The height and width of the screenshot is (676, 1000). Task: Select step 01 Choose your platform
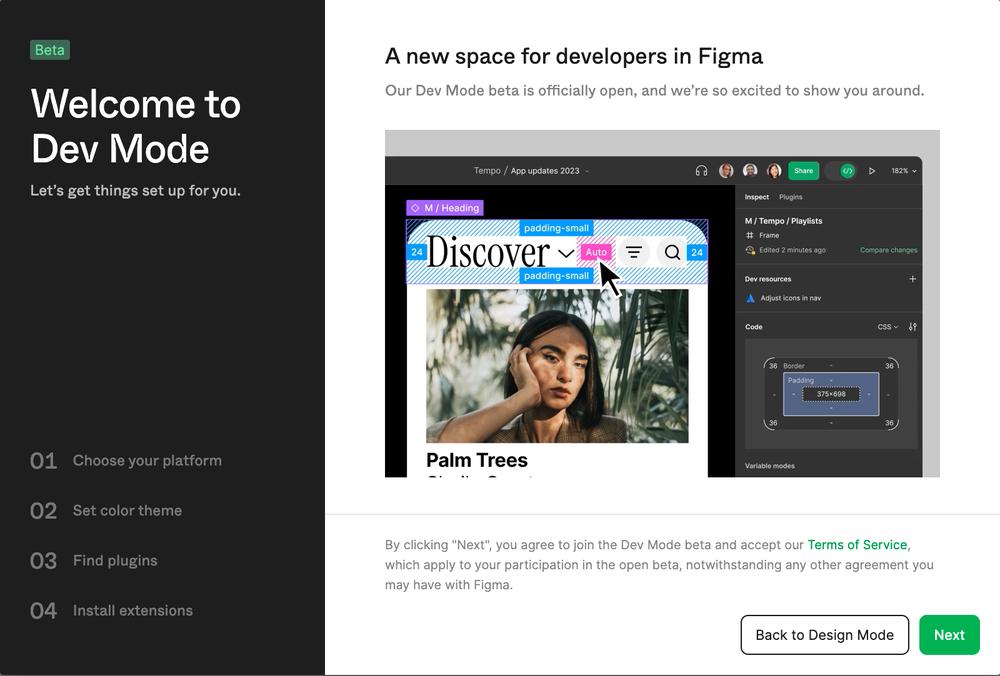tap(126, 460)
